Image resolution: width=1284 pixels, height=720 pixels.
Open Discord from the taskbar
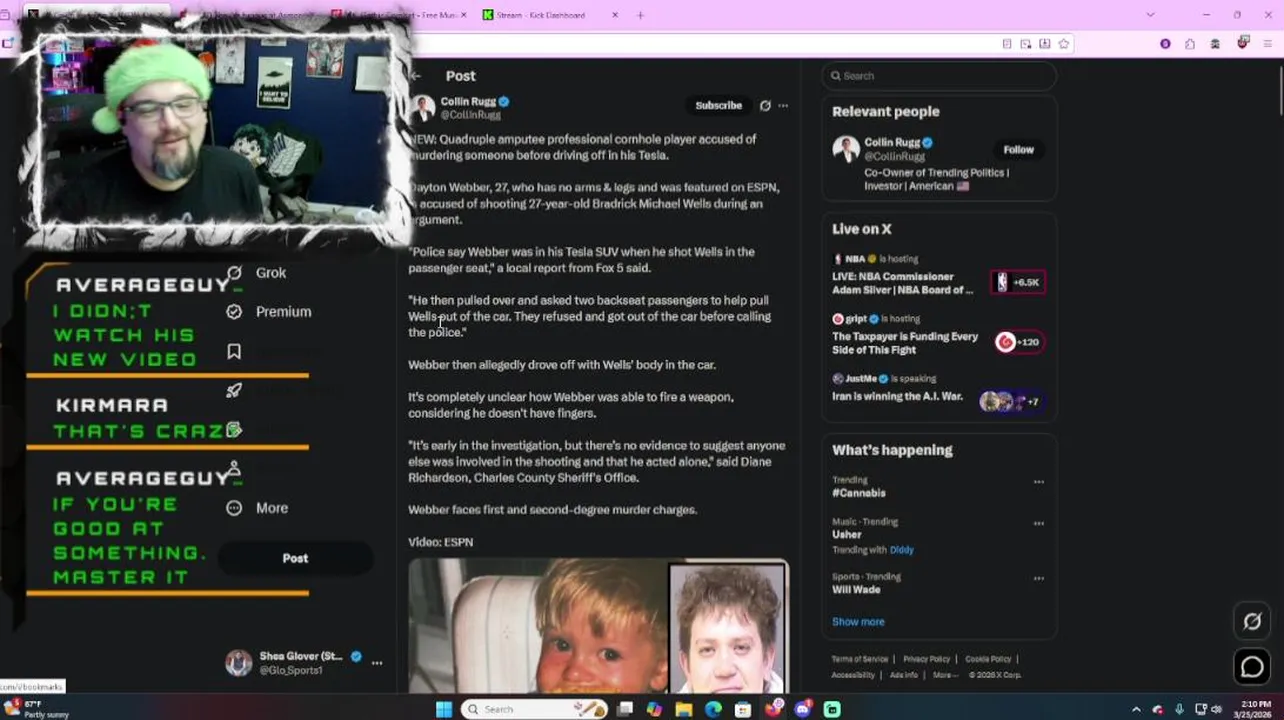803,709
